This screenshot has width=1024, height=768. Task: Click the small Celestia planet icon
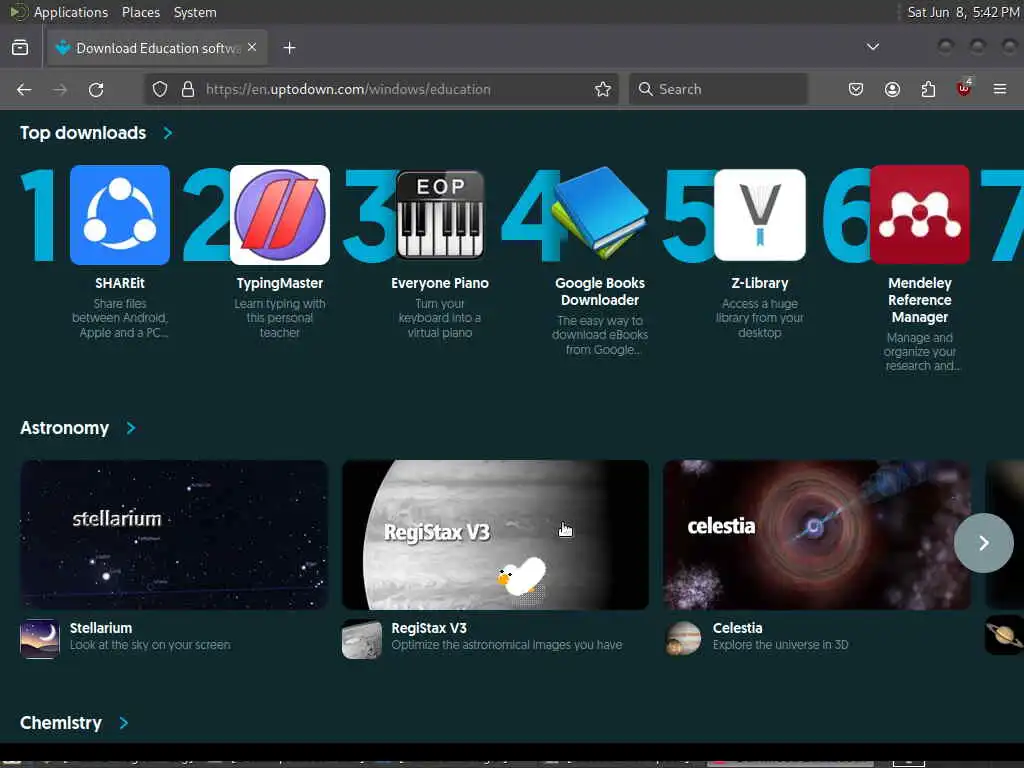tap(683, 638)
